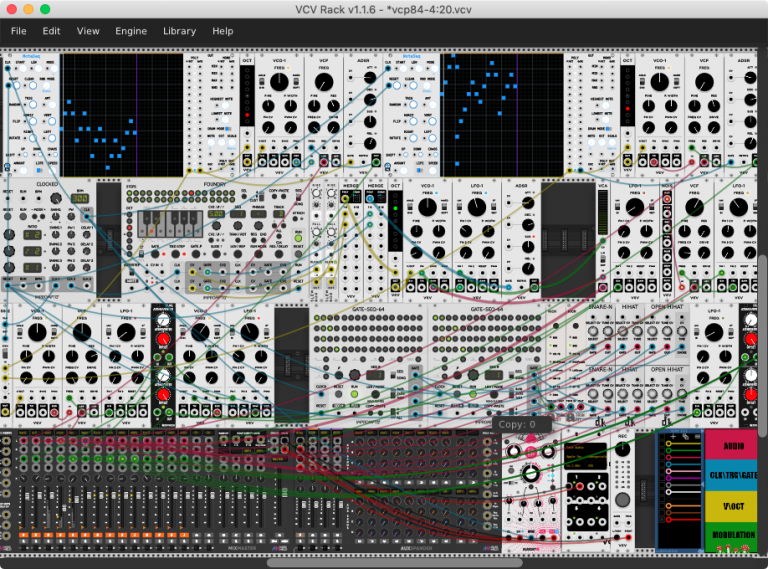
Task: Click the FREQ knob on middle-row VCO-1
Action: (428, 207)
